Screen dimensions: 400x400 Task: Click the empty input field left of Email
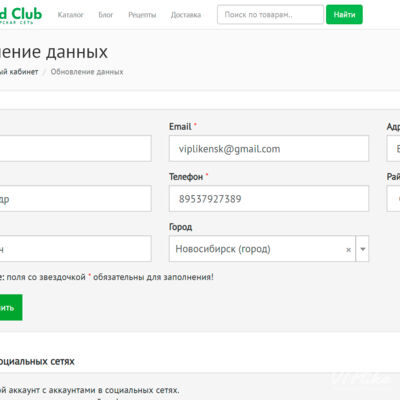(x=76, y=148)
